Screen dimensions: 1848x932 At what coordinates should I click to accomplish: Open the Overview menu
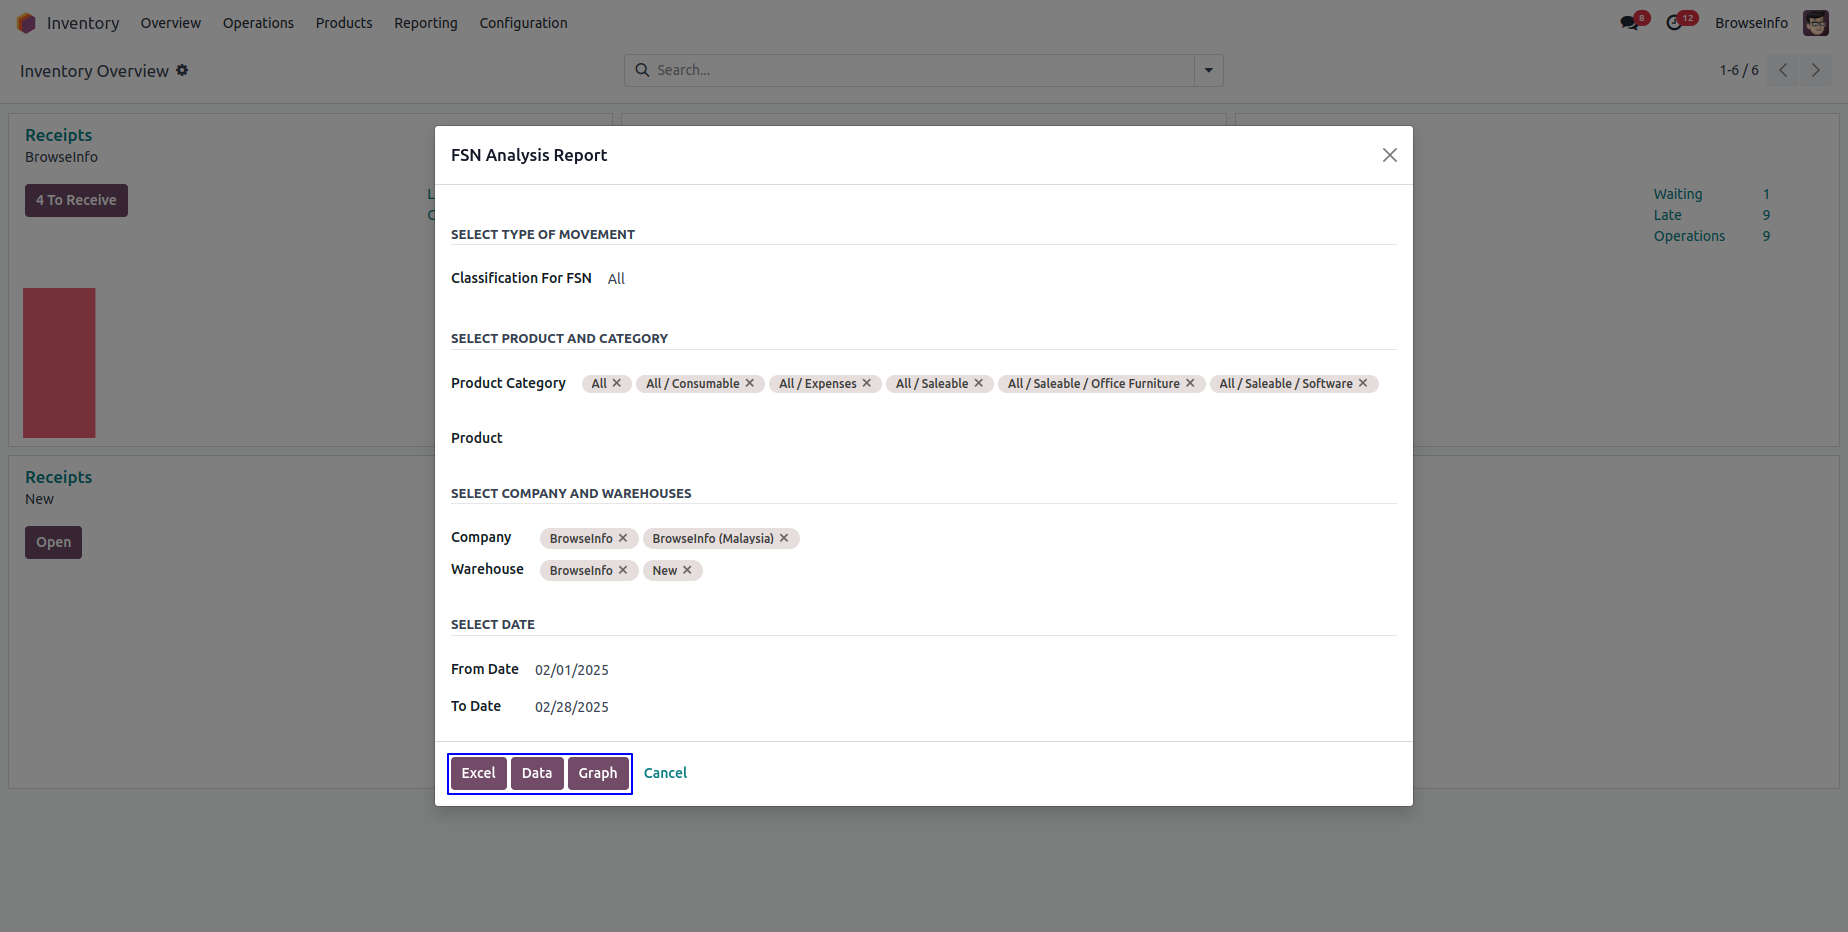click(x=171, y=23)
